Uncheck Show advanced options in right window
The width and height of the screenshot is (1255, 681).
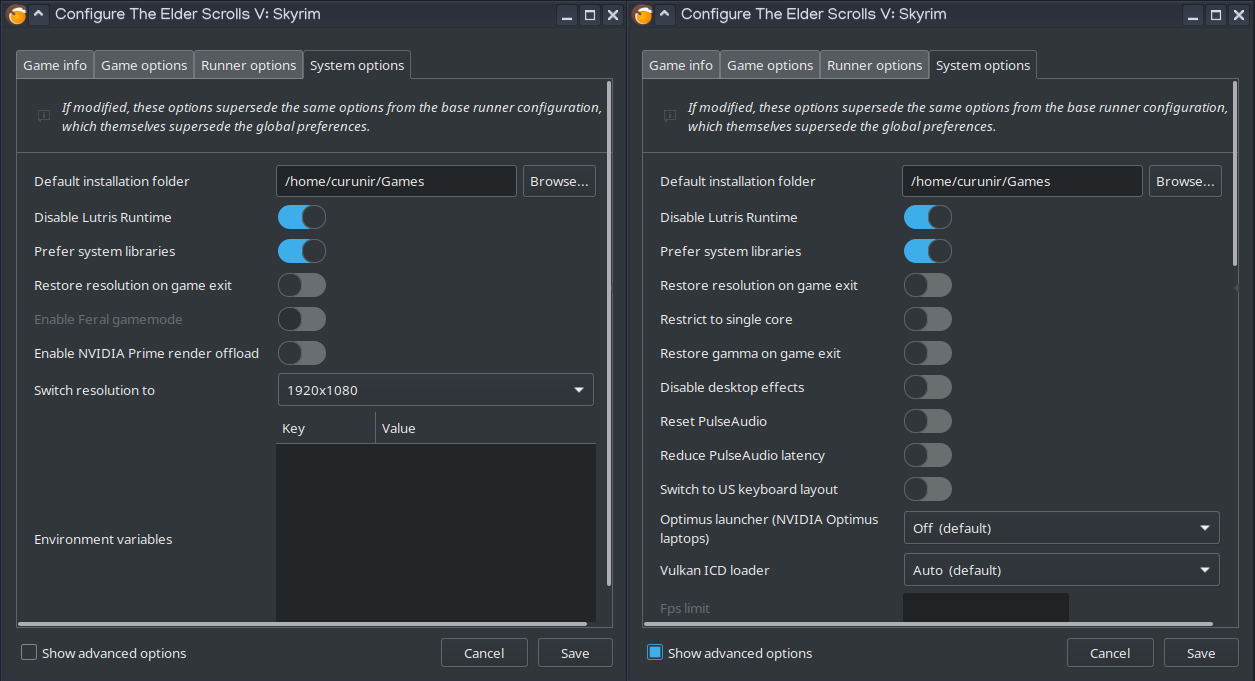(x=655, y=652)
